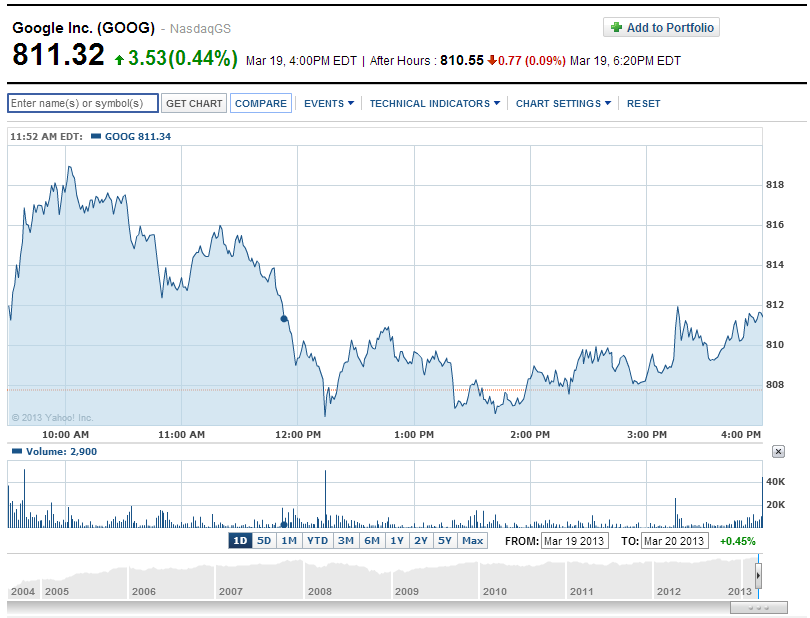Click the red after-hours down arrow
This screenshot has width=810, height=618.
pyautogui.click(x=492, y=60)
